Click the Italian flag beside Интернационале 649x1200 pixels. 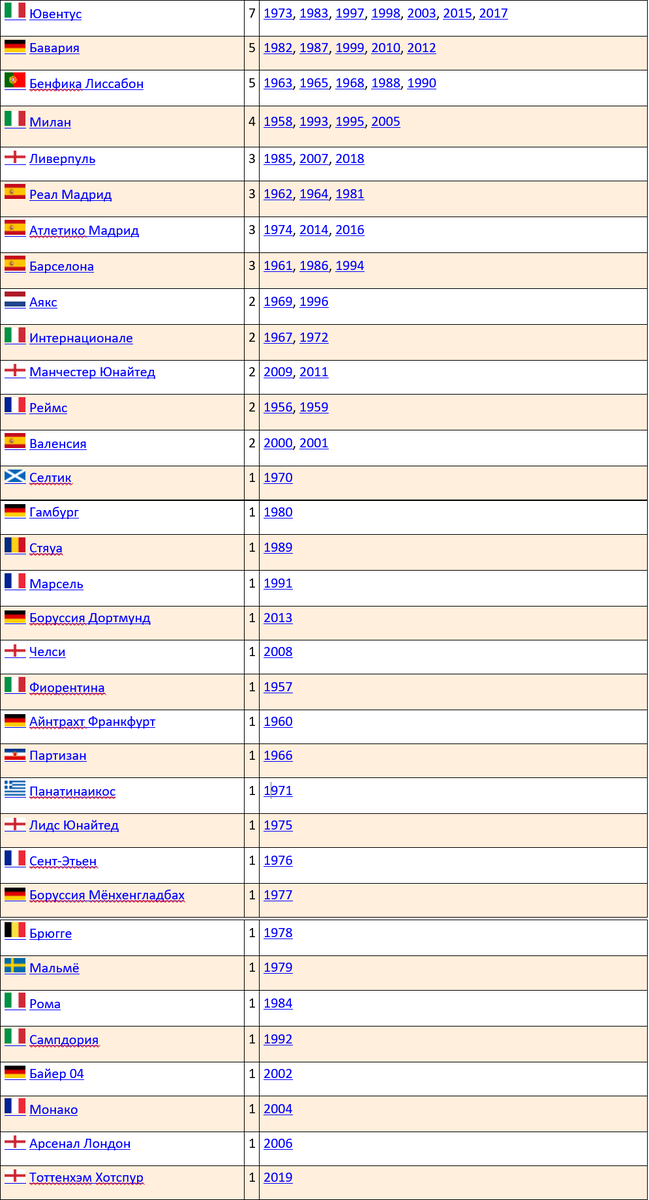pyautogui.click(x=15, y=336)
